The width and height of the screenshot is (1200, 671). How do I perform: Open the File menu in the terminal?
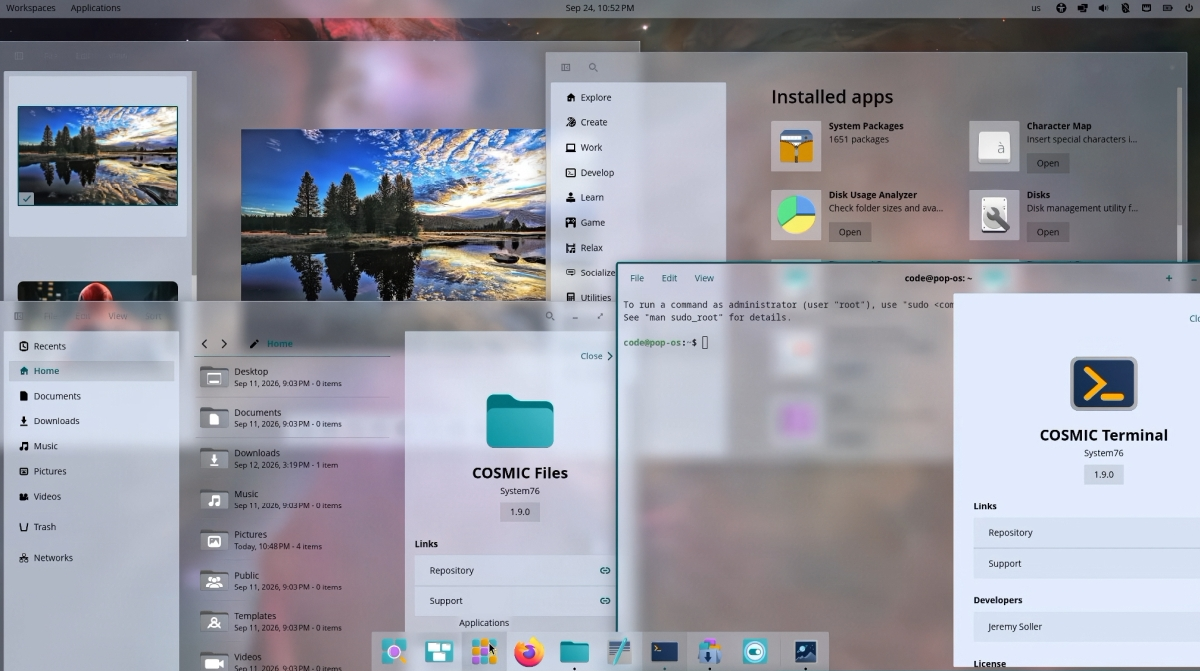tap(637, 278)
